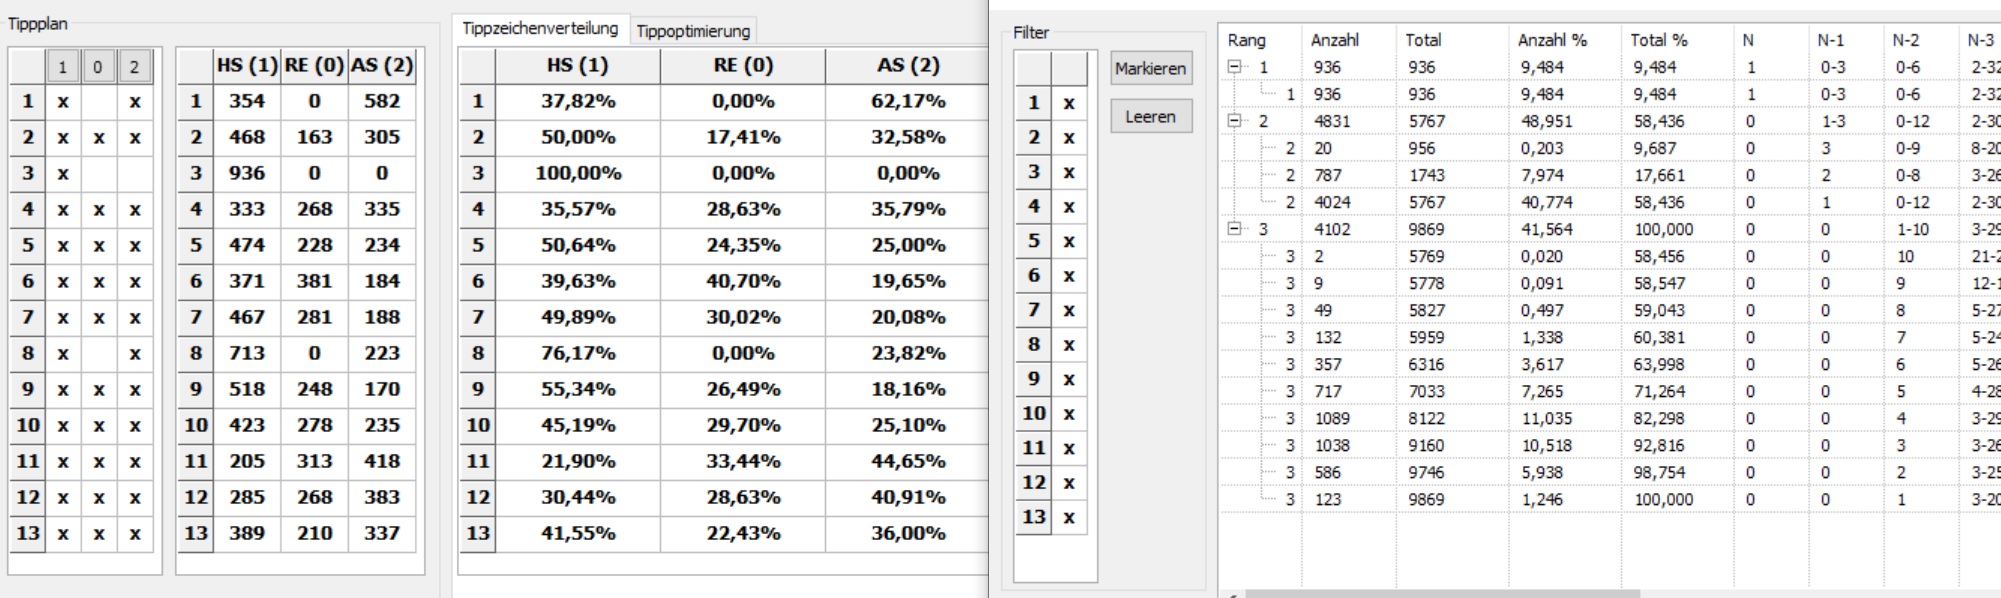
Task: Open the Tippzeichenverteilung tab
Action: coord(540,28)
